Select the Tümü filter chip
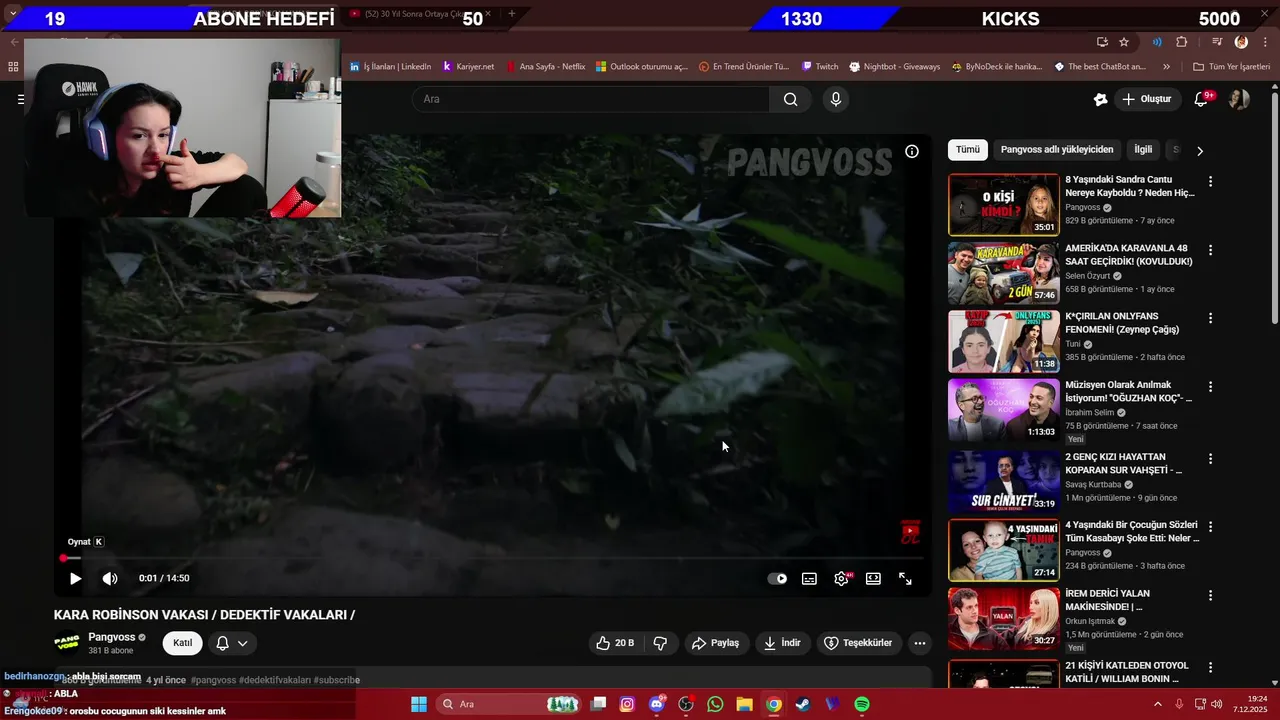Image resolution: width=1280 pixels, height=720 pixels. (968, 150)
